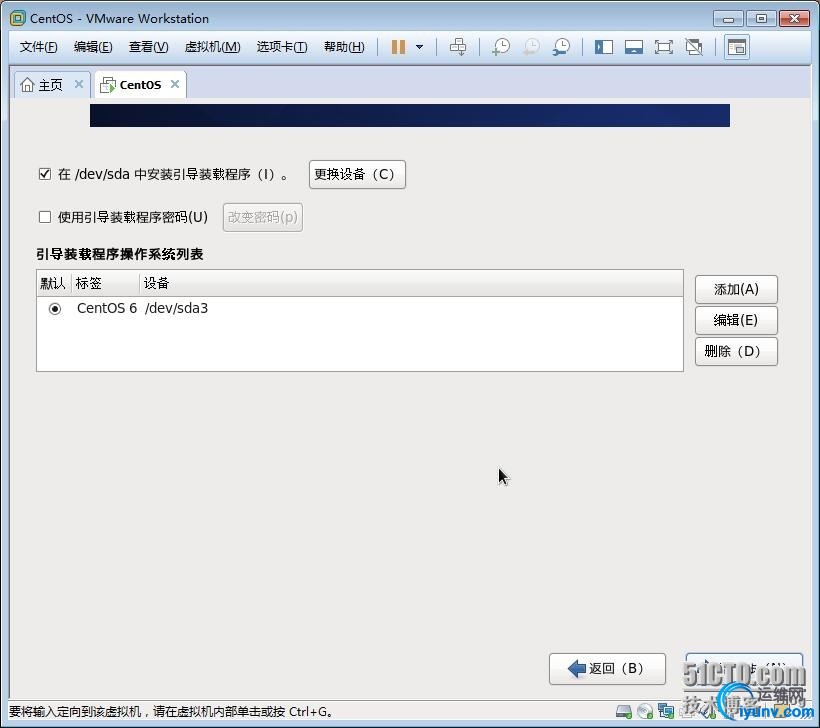Open the 查看(V) menu
Screen dimensions: 820x728
(149, 47)
